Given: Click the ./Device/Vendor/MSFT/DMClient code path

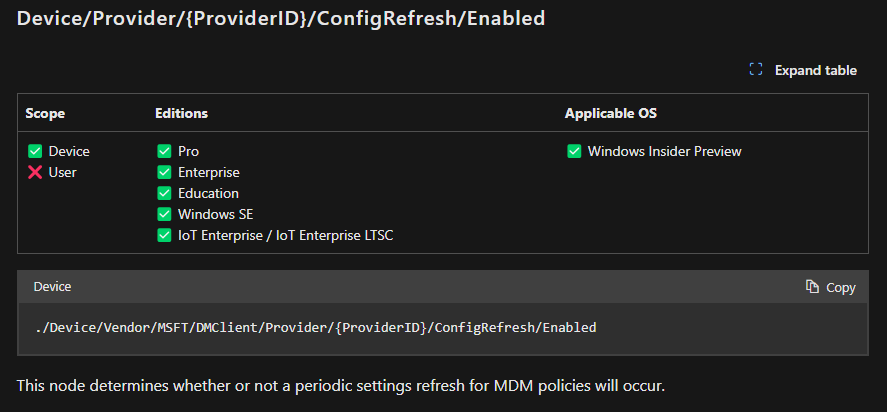Looking at the screenshot, I should pos(315,327).
